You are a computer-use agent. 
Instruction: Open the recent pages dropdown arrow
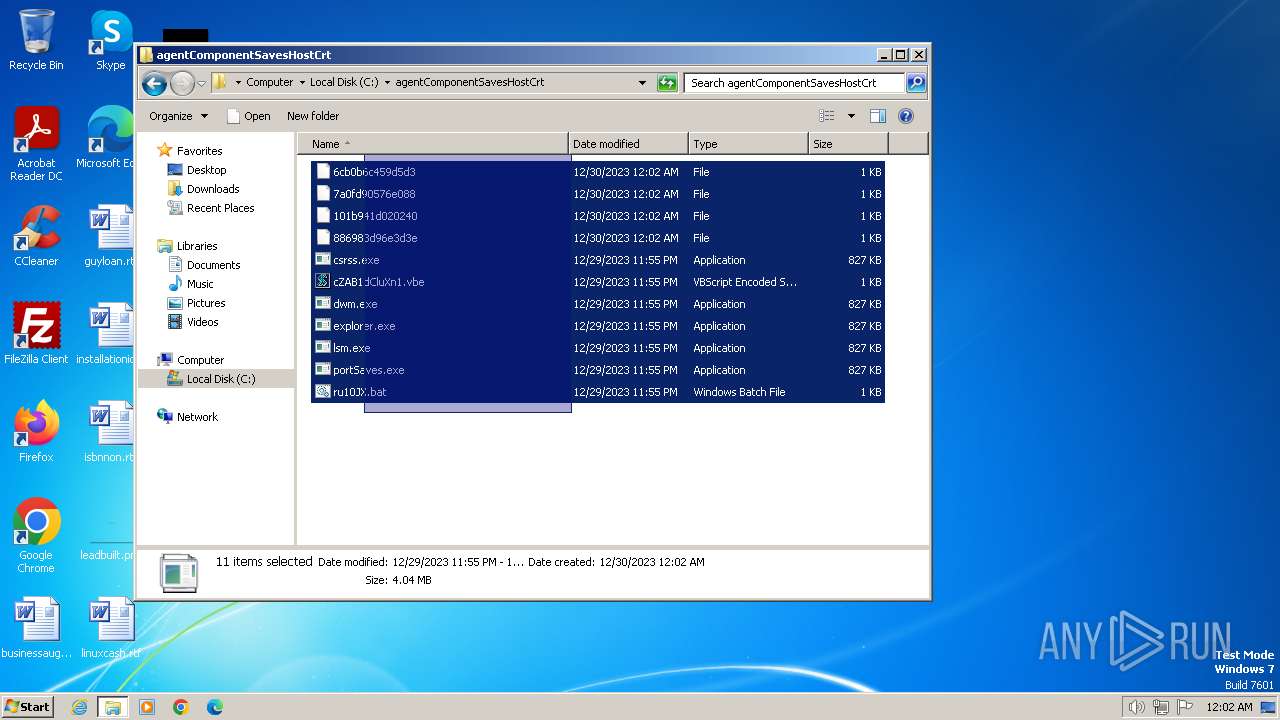pyautogui.click(x=201, y=83)
